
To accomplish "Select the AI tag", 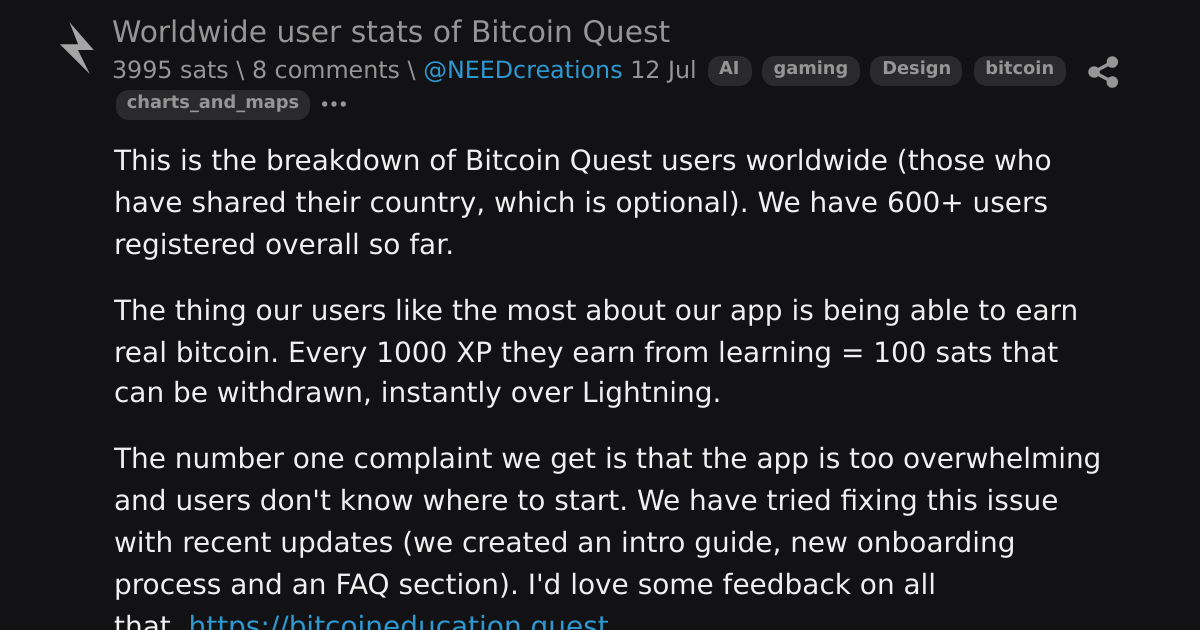I will click(x=730, y=70).
